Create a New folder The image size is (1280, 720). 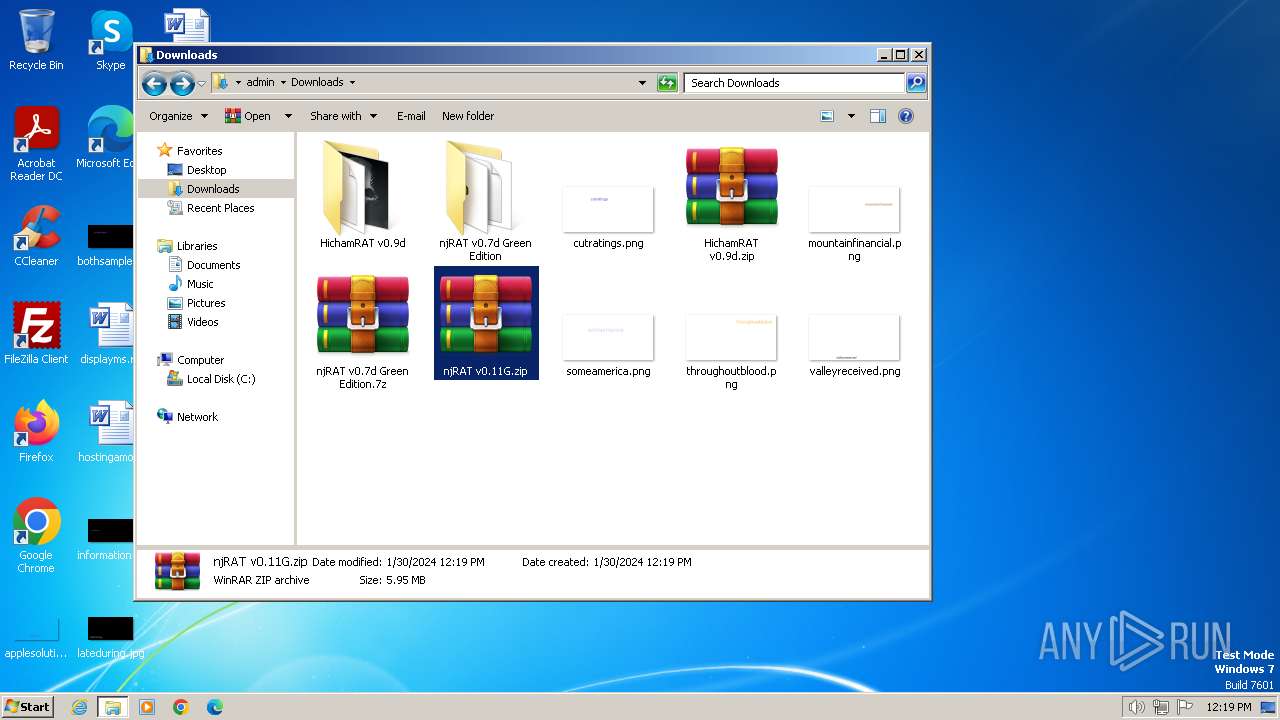point(468,116)
